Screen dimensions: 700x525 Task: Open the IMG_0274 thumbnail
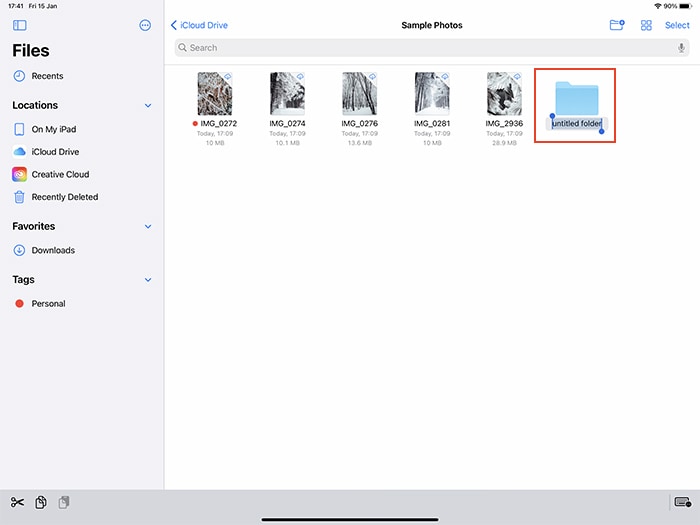point(288,94)
